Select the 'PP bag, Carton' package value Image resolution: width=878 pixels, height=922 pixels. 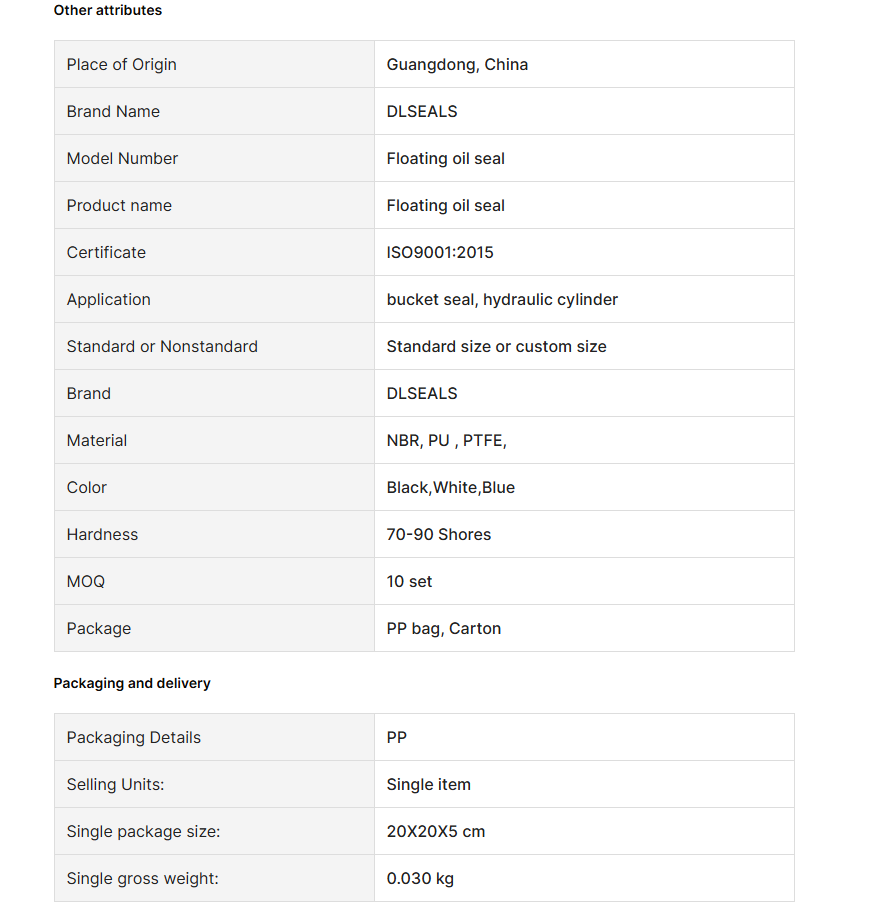pyautogui.click(x=443, y=628)
